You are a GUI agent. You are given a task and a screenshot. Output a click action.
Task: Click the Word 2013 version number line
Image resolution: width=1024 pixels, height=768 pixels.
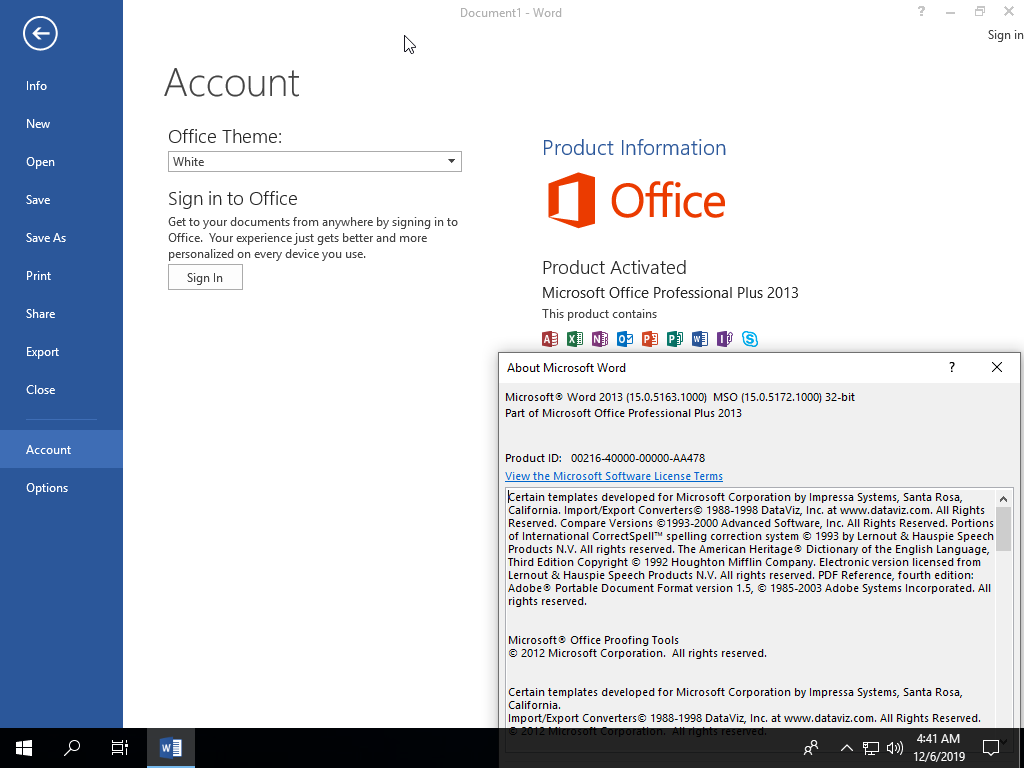(680, 397)
